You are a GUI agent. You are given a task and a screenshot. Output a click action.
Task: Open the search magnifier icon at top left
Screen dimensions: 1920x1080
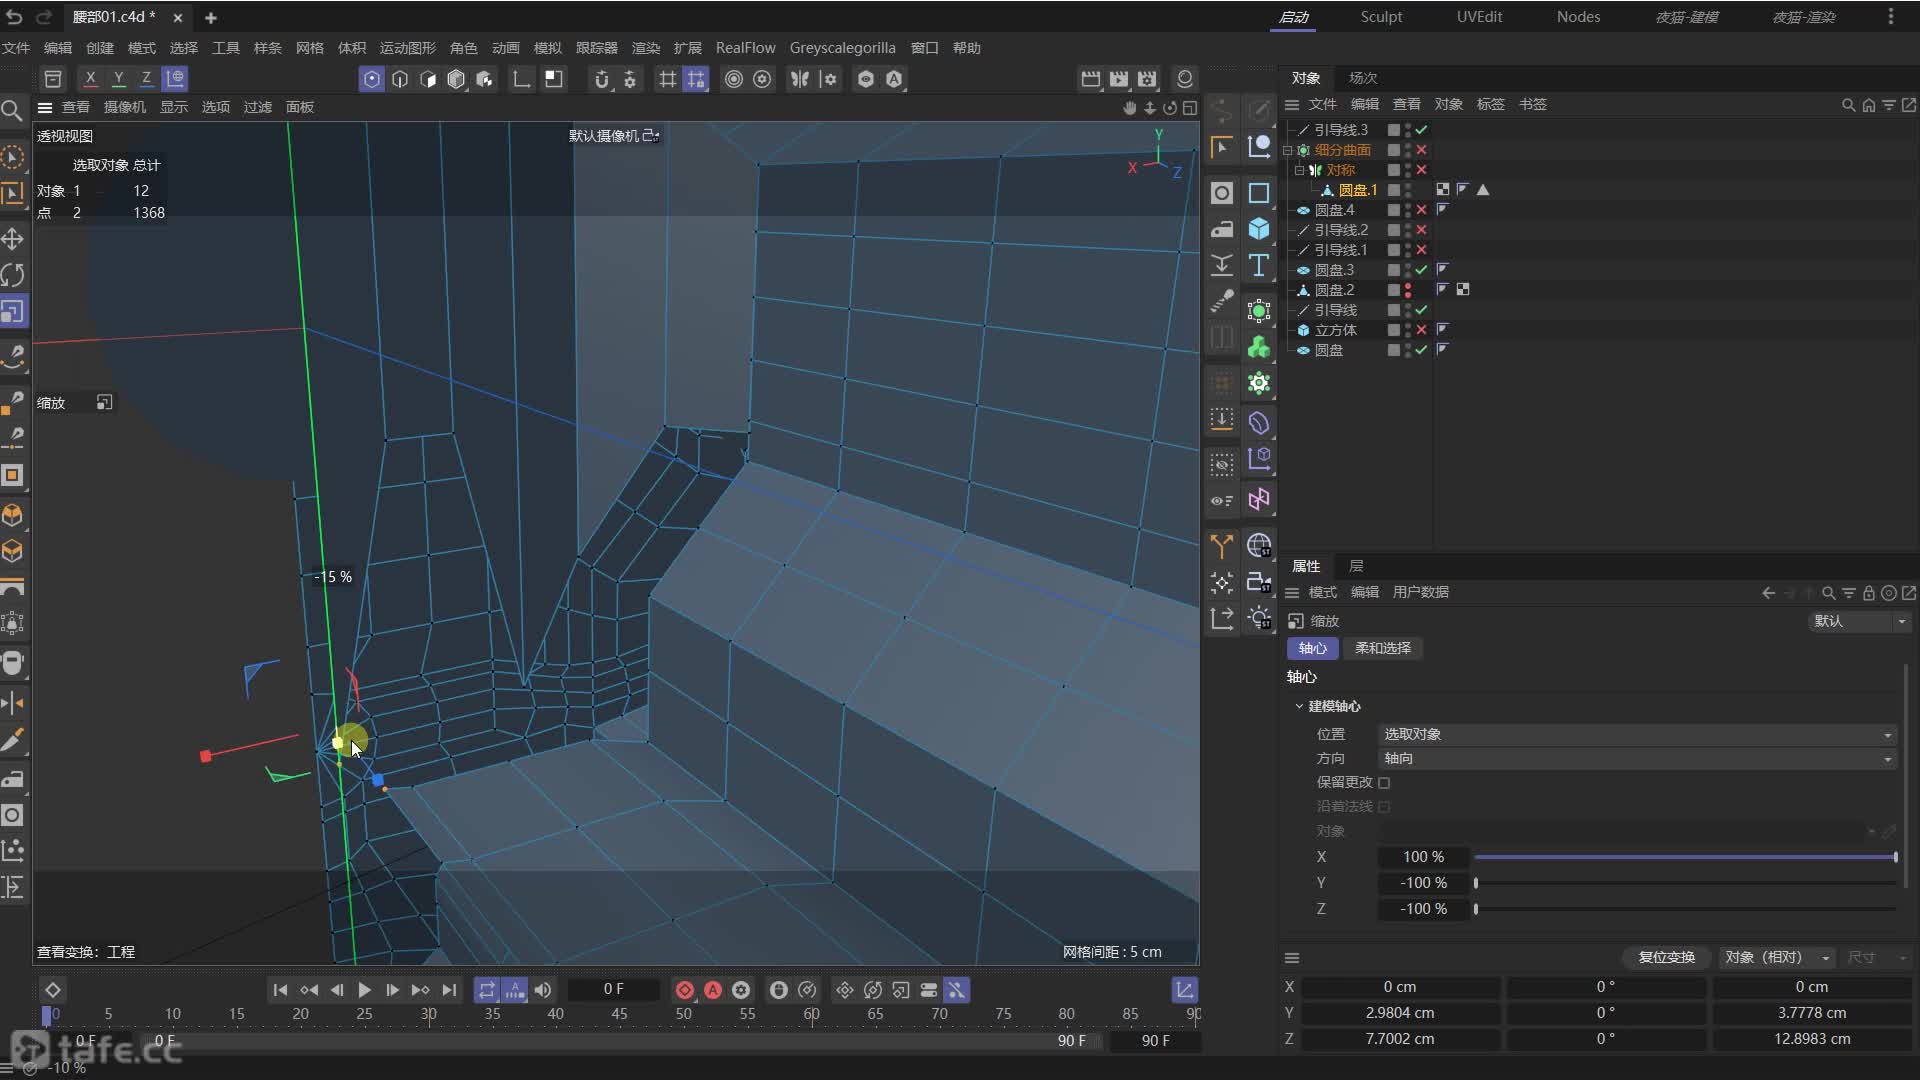pyautogui.click(x=12, y=111)
